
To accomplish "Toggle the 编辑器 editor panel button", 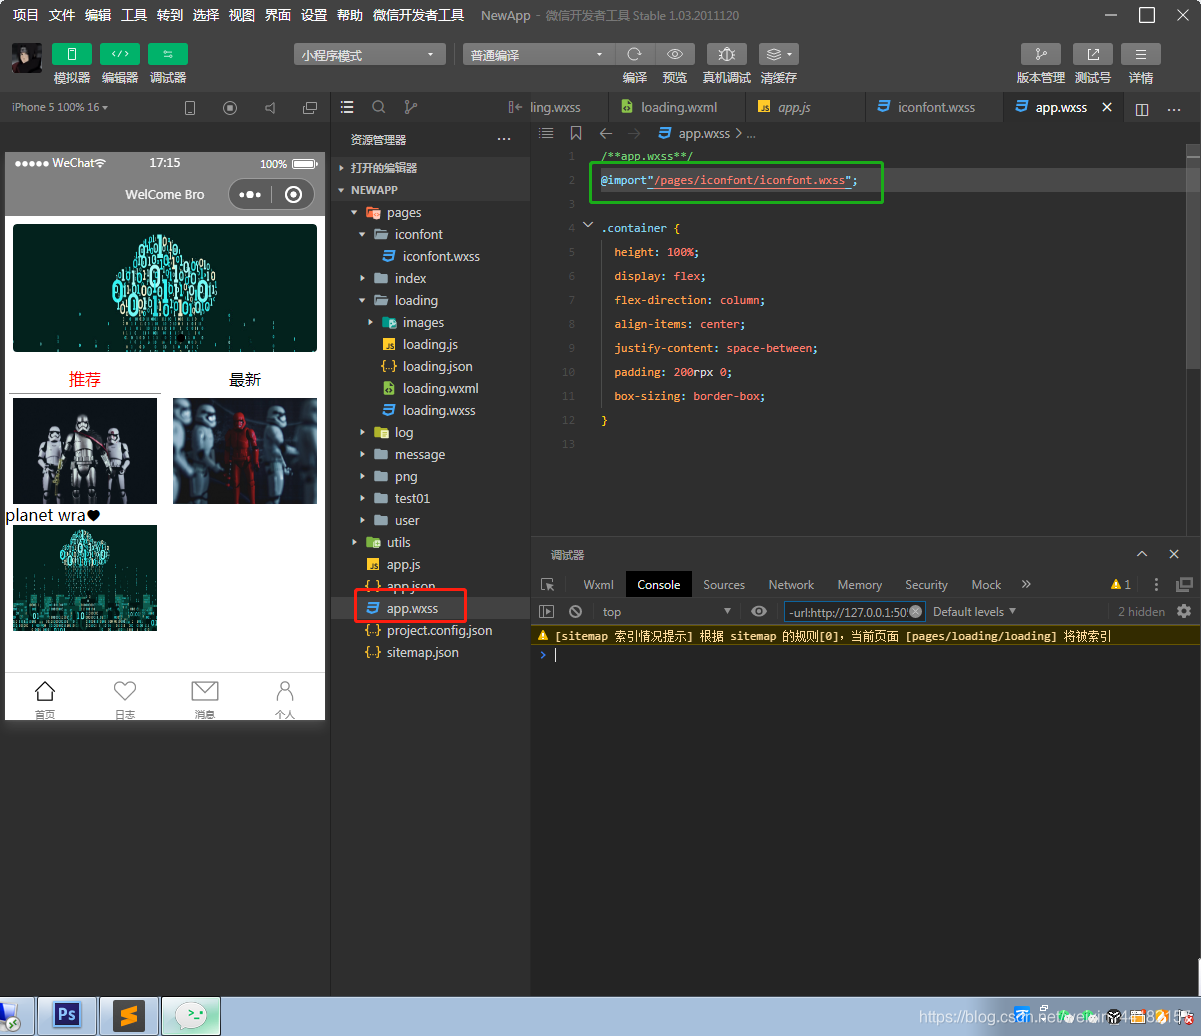I will 120,54.
